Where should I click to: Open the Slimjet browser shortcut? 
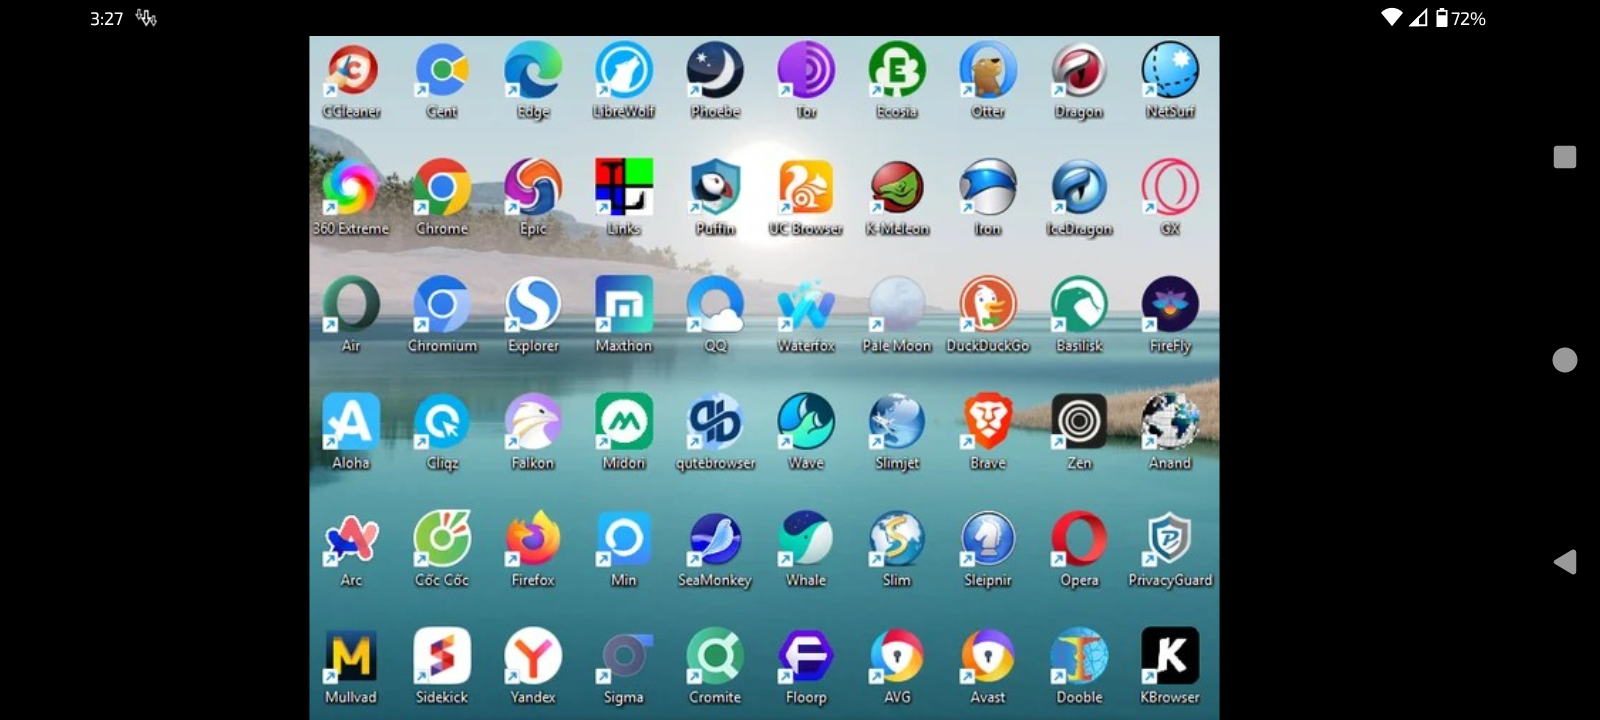coord(897,421)
